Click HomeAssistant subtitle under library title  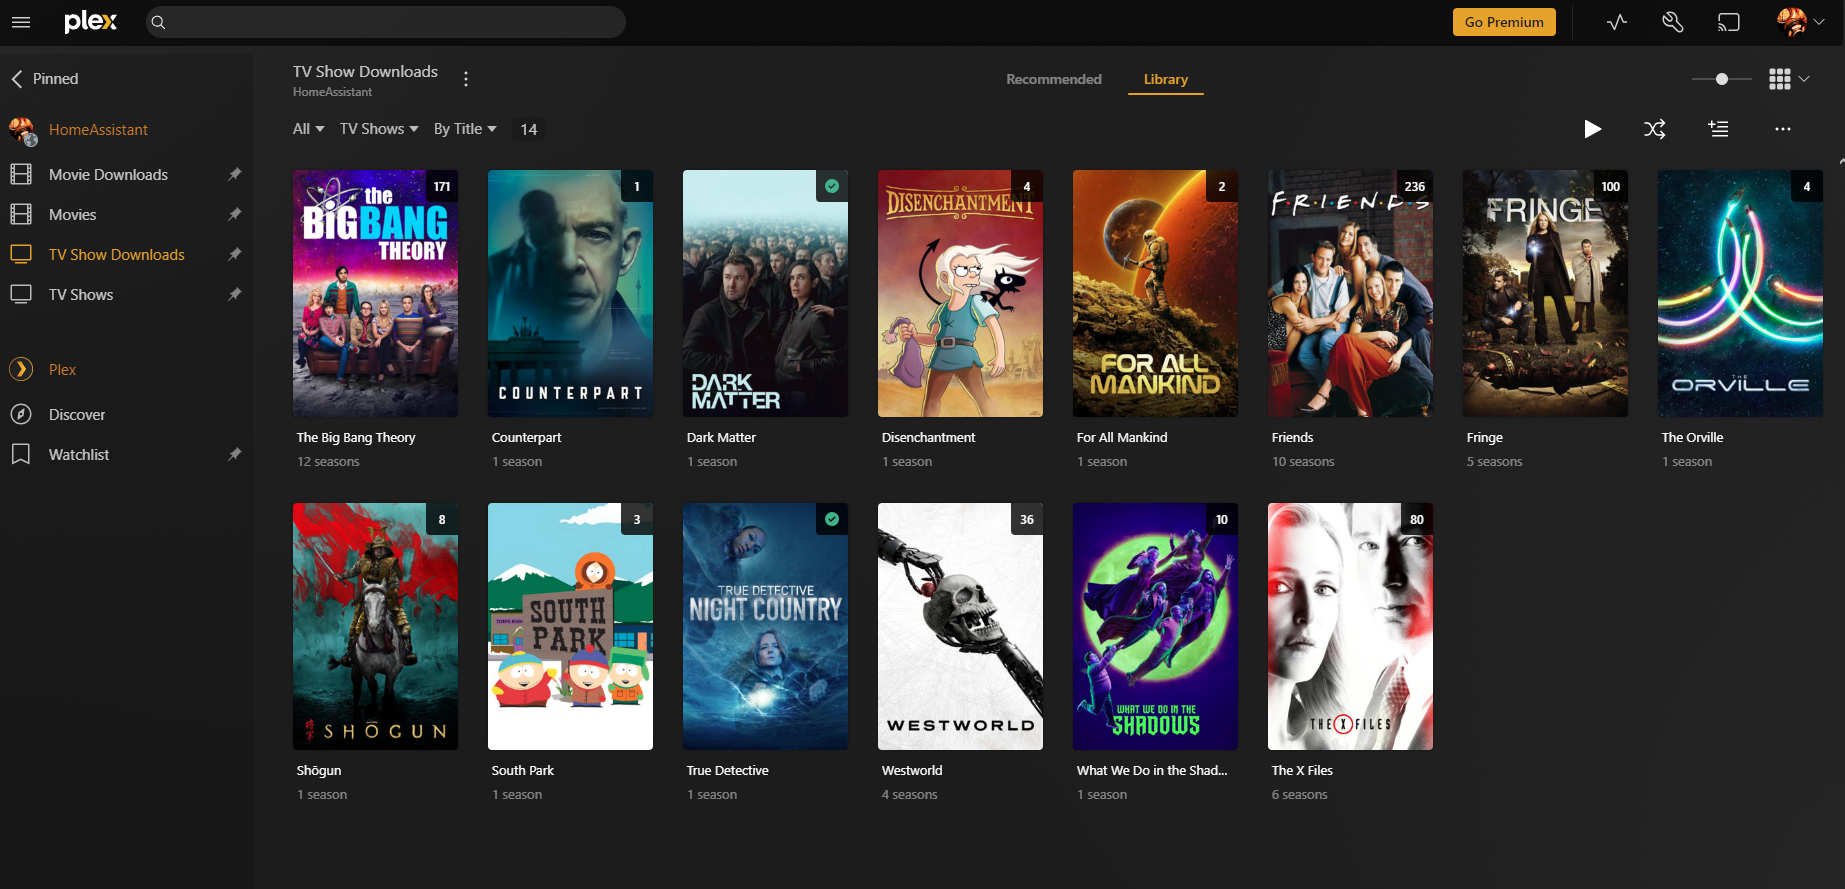click(332, 92)
